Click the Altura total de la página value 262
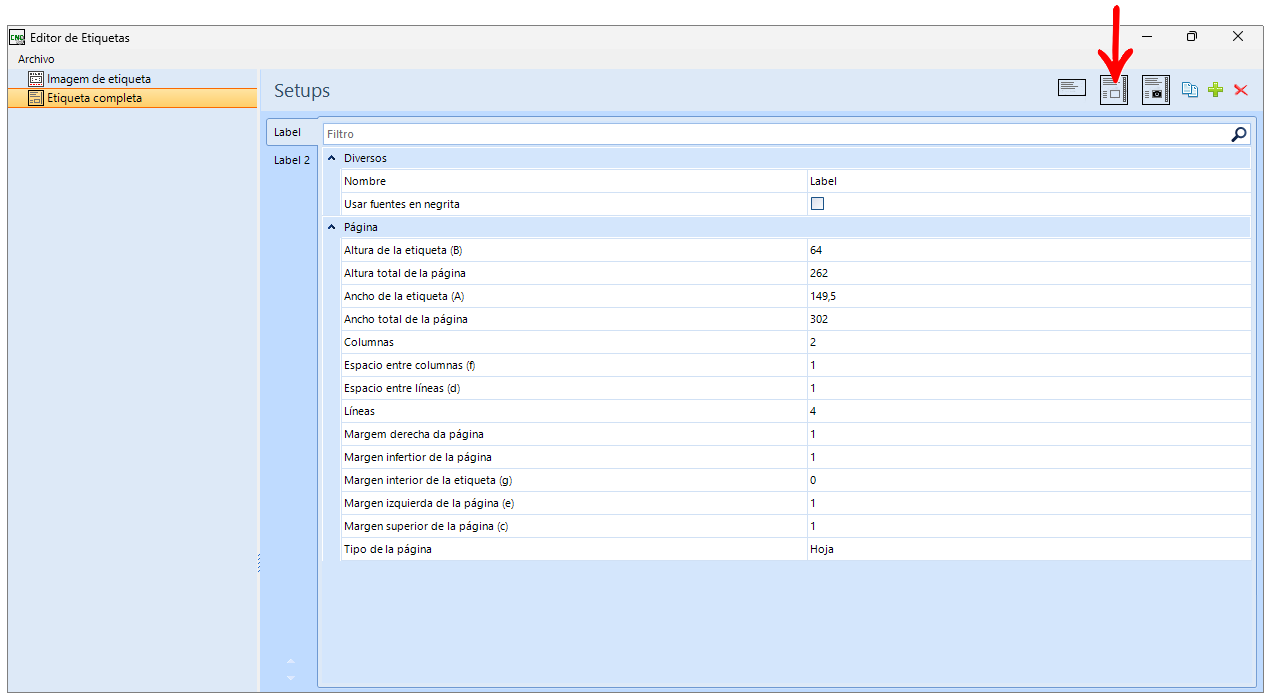The height and width of the screenshot is (698, 1273). [x=1029, y=273]
